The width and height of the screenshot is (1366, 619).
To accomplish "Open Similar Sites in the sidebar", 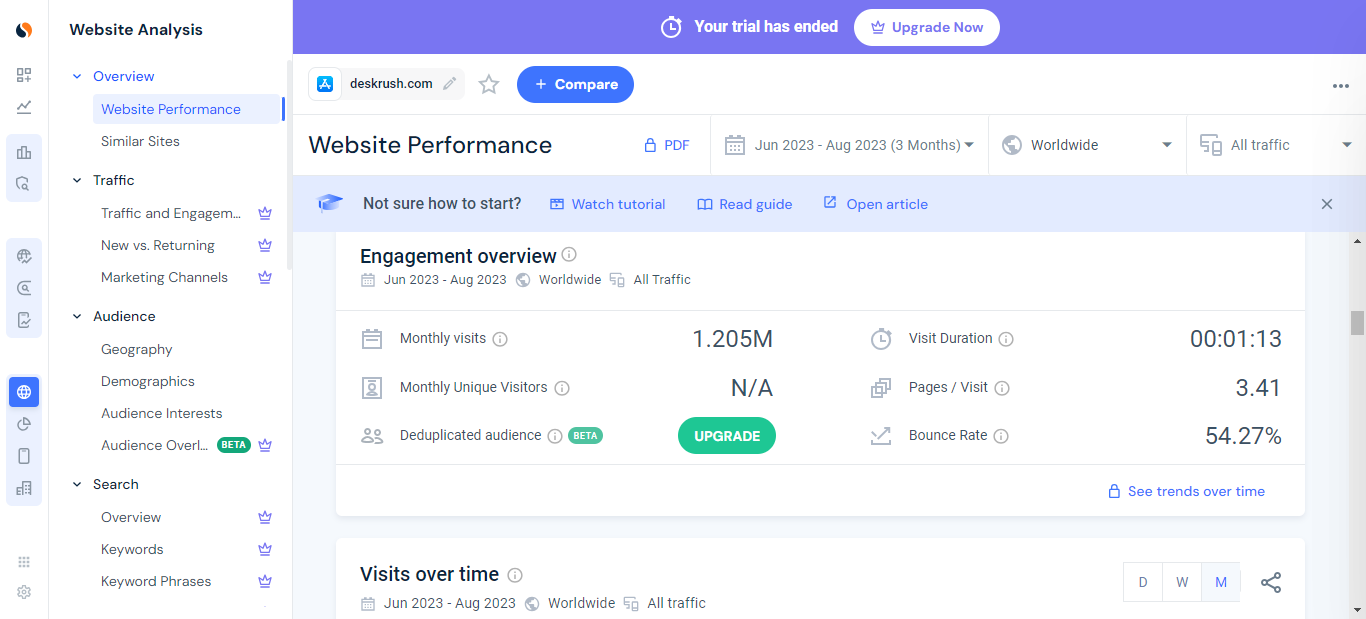I will [140, 141].
